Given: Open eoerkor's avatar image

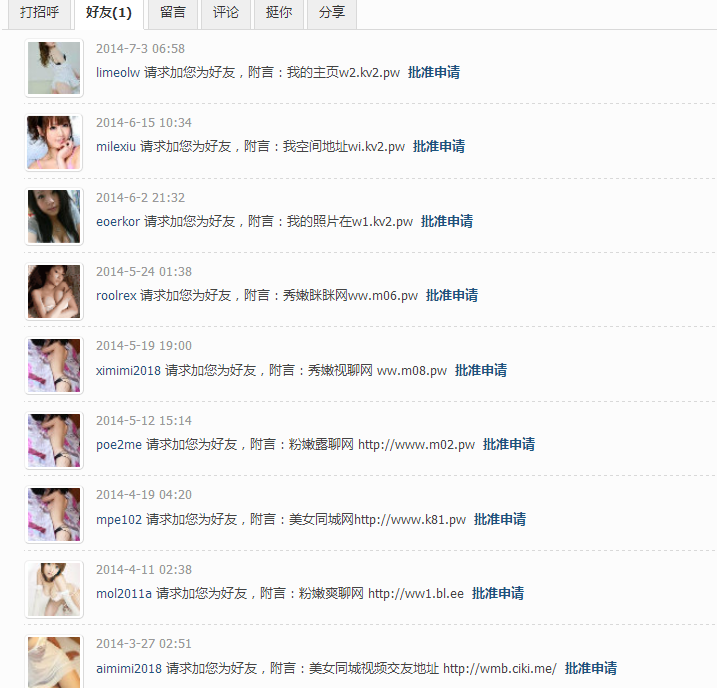Looking at the screenshot, I should [x=54, y=217].
